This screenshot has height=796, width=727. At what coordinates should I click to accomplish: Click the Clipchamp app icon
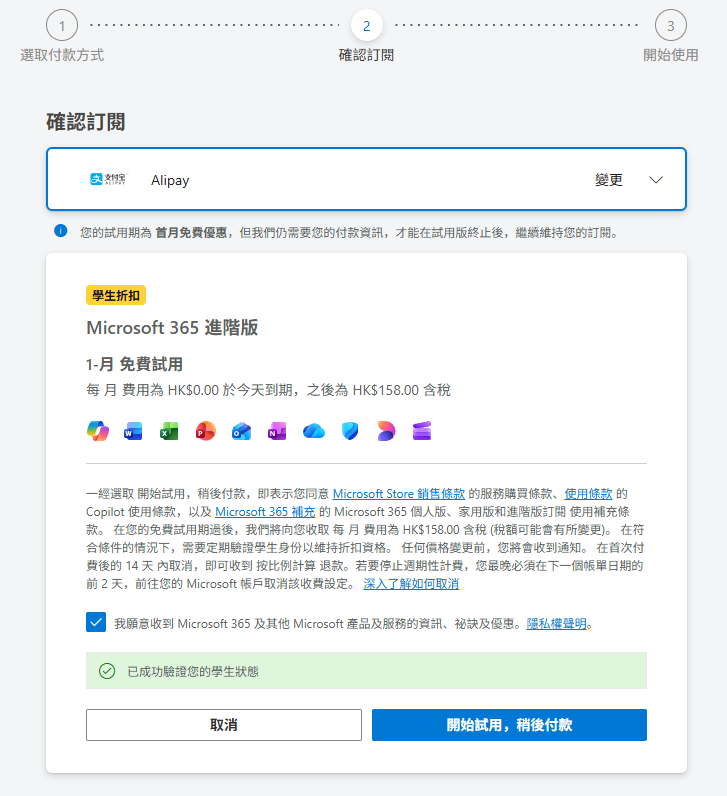[x=421, y=431]
